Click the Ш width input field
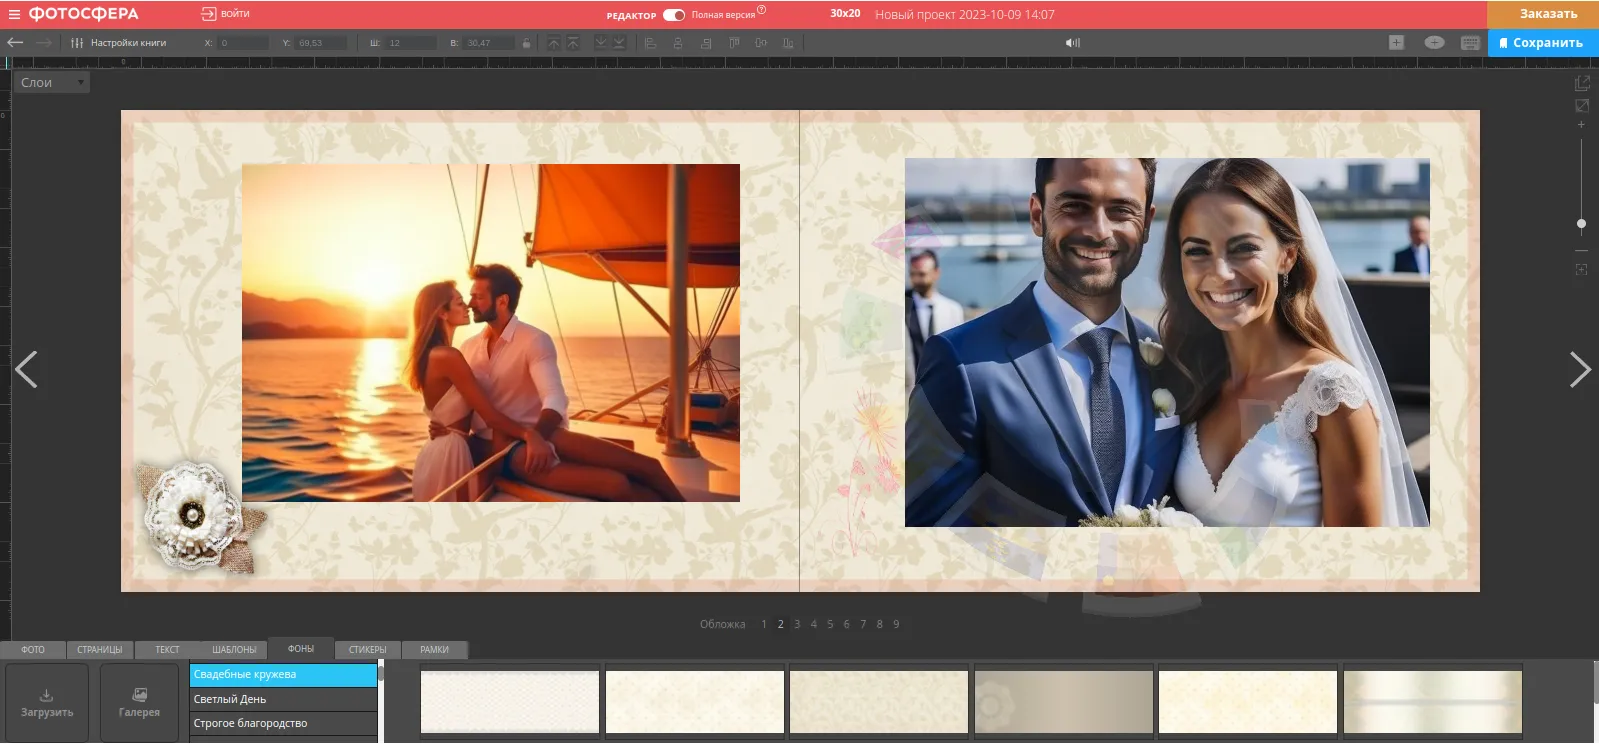The height and width of the screenshot is (744, 1599). click(x=411, y=43)
